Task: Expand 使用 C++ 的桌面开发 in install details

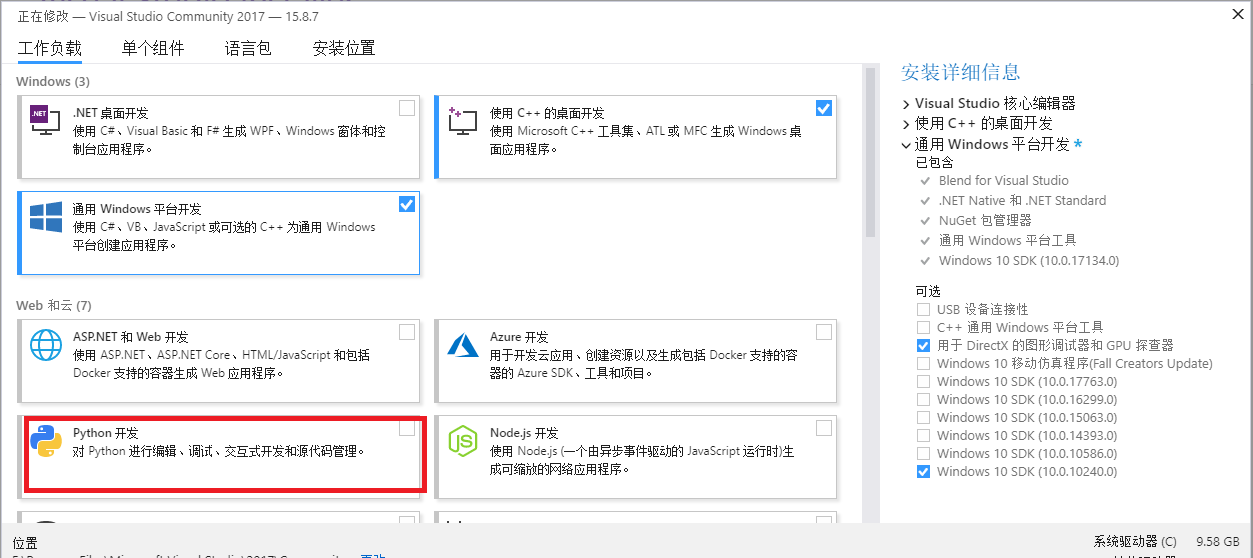Action: click(906, 124)
